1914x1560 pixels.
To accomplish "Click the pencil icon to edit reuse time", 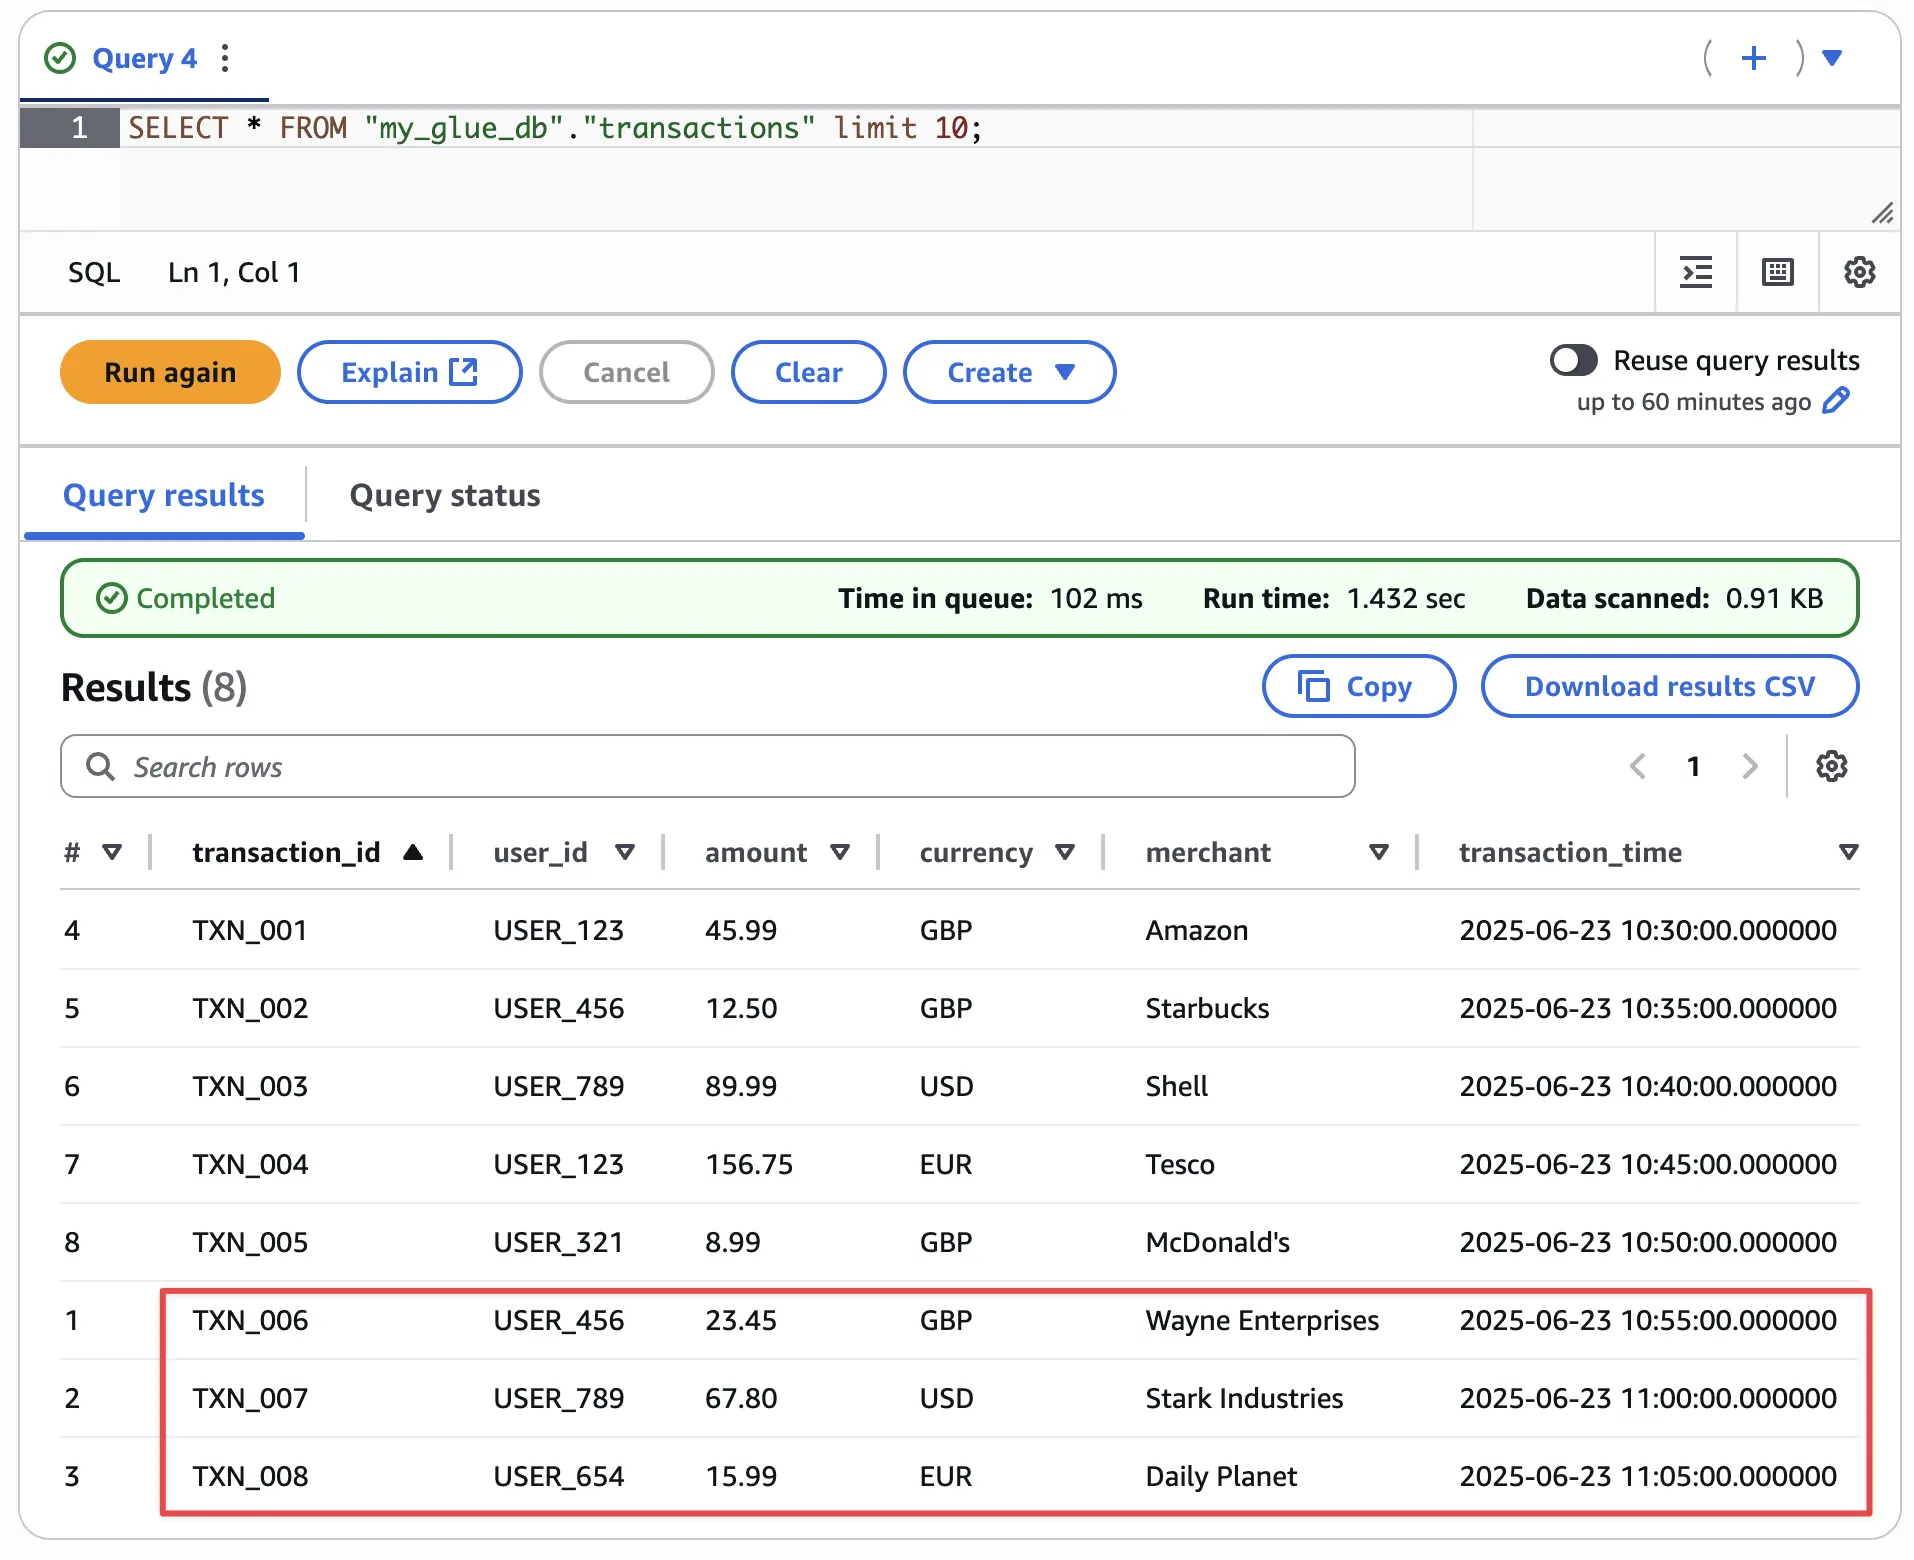I will (x=1836, y=401).
